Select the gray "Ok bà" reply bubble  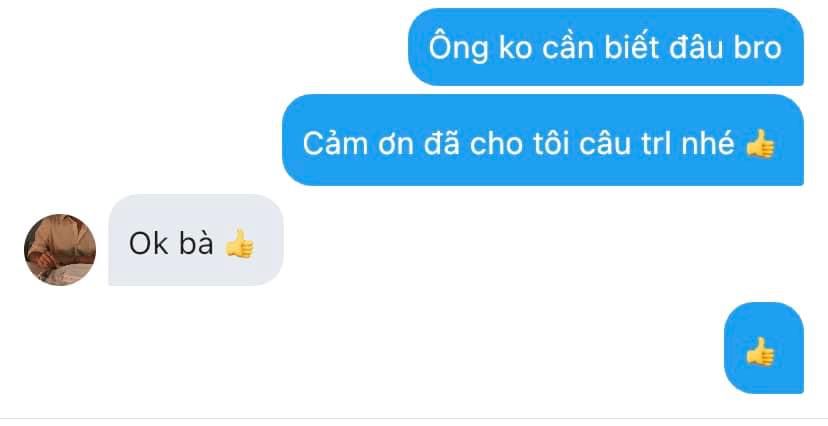(196, 240)
